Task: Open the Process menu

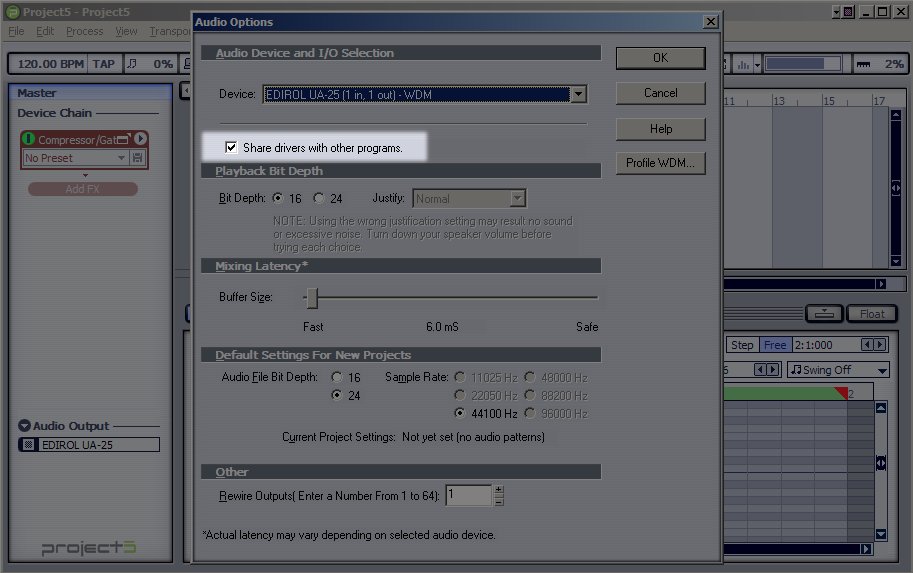Action: [x=84, y=31]
